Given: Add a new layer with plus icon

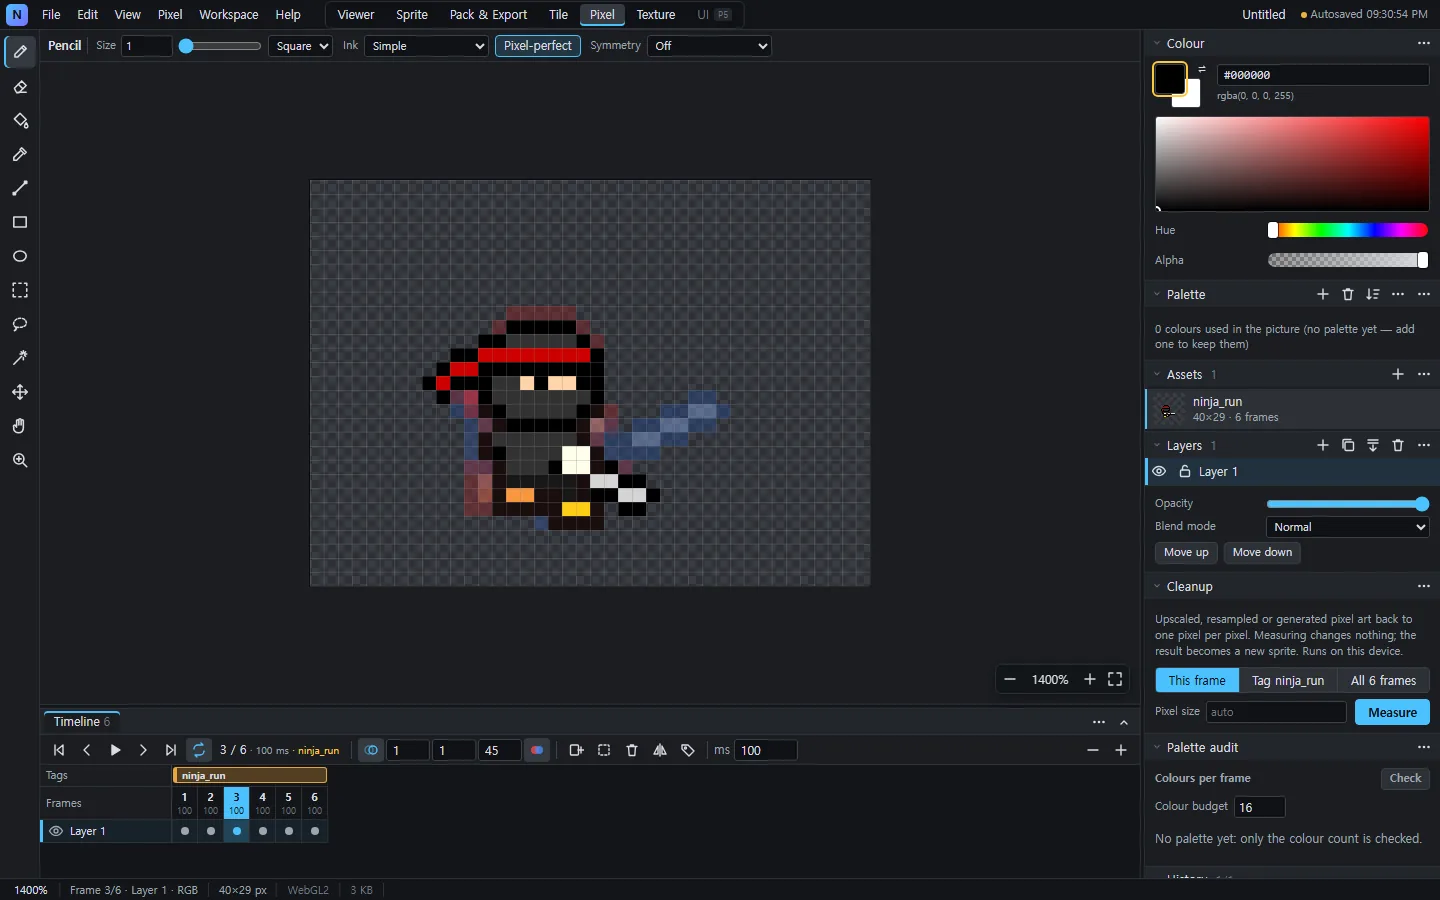Looking at the screenshot, I should (1323, 445).
